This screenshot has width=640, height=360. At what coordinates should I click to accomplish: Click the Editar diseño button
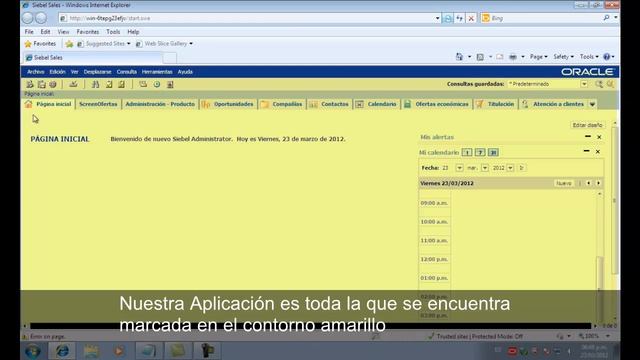[x=587, y=125]
